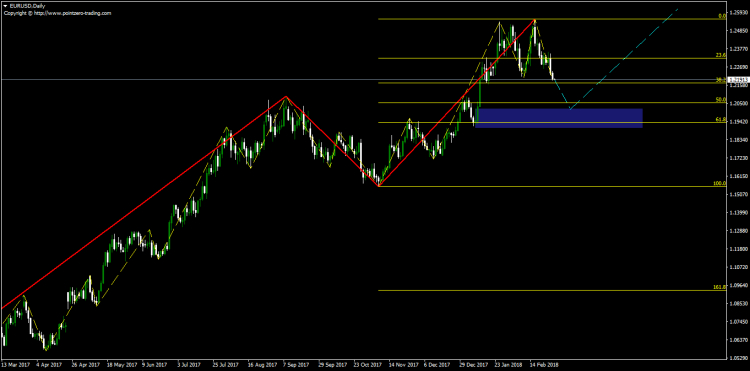Click the 1.09640 price on the scale
The image size is (750, 371).
[x=739, y=285]
